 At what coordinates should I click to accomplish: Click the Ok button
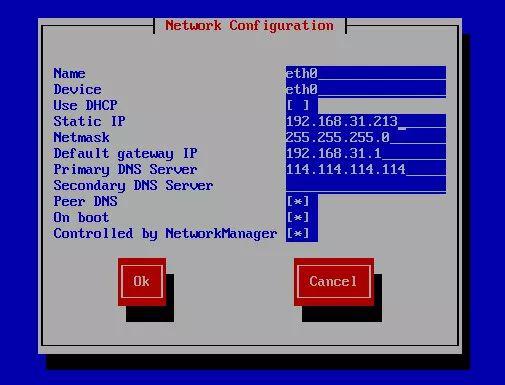(x=142, y=282)
